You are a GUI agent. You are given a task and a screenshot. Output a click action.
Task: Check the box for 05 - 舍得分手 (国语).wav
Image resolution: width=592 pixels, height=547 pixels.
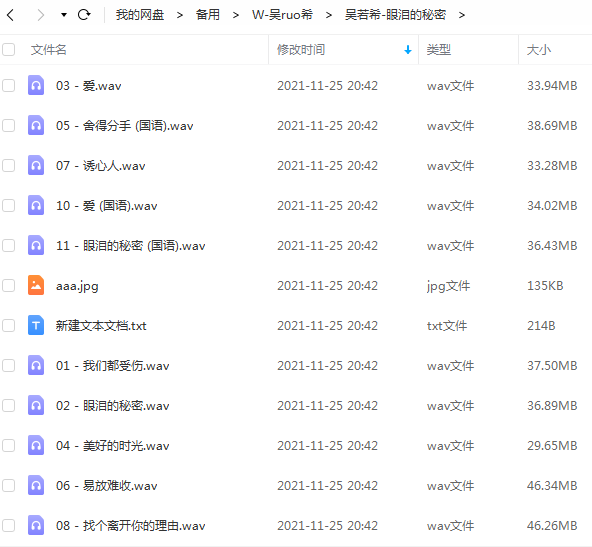point(9,125)
